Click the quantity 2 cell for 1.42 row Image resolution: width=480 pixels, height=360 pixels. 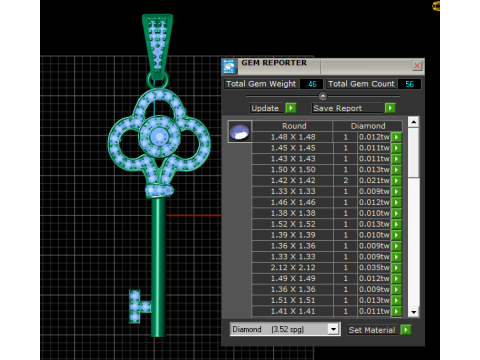[345, 181]
